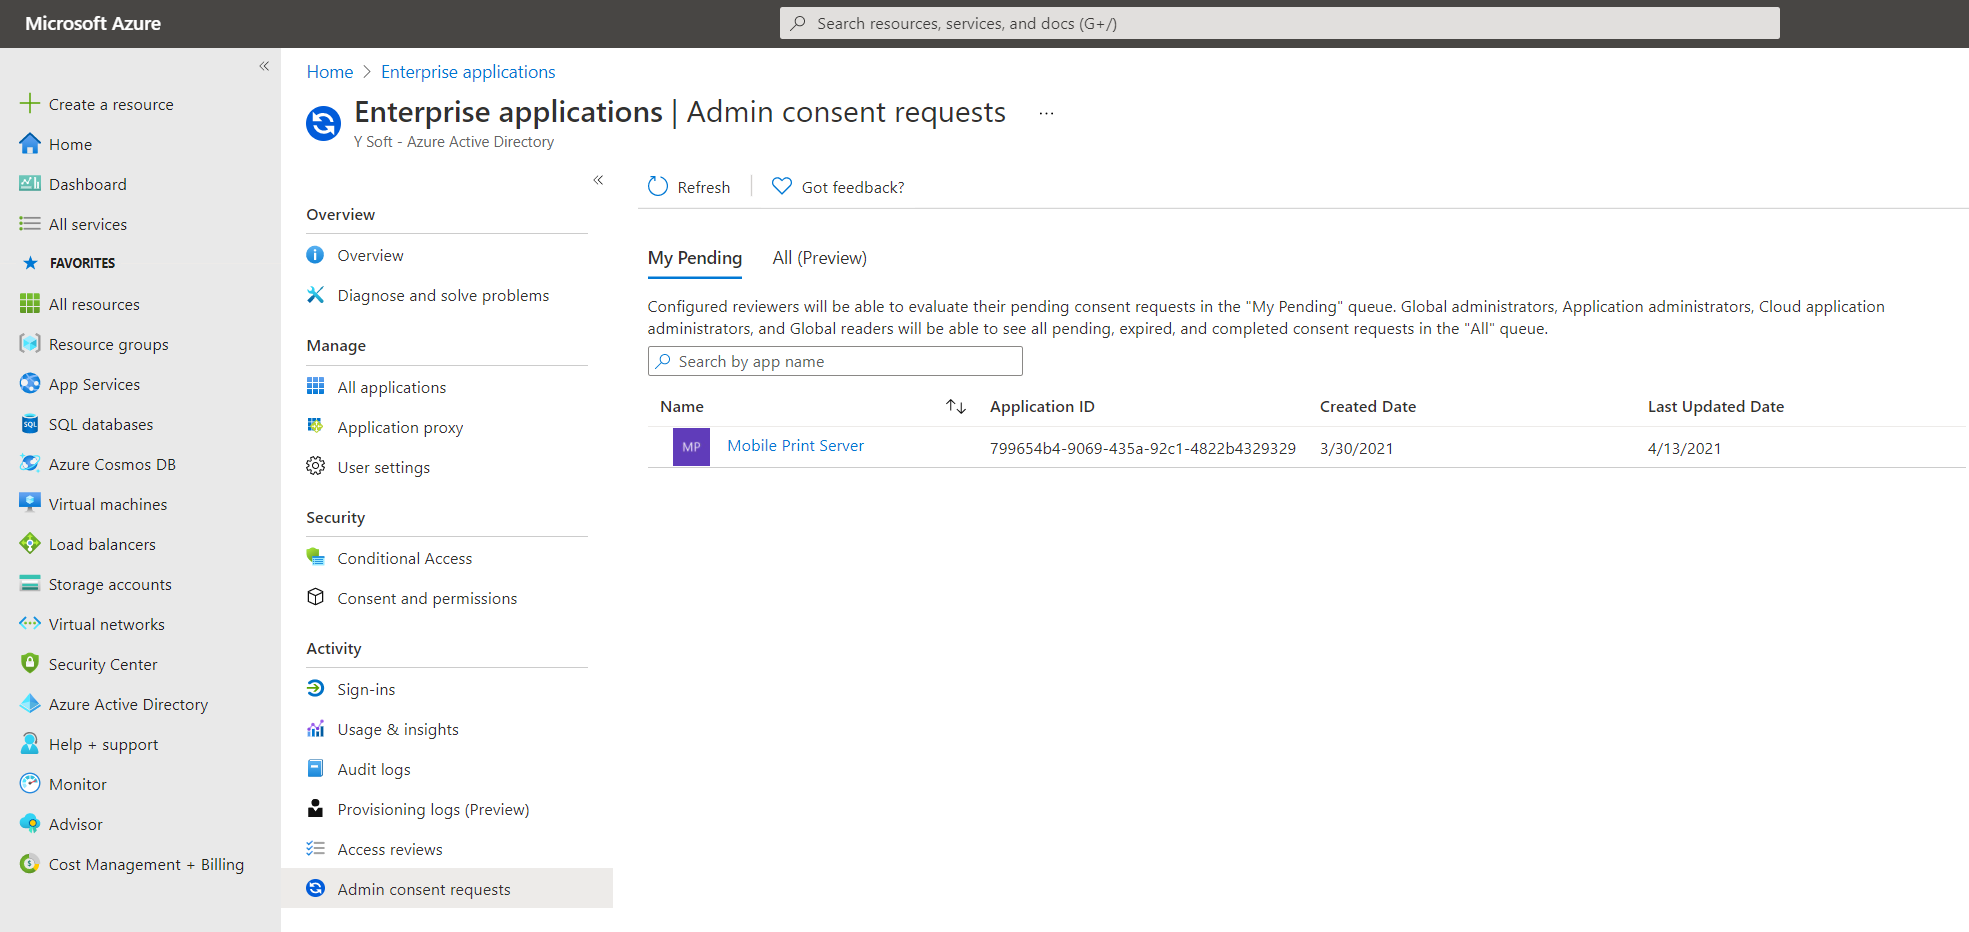Open Consent and permissions settings
The height and width of the screenshot is (932, 1969).
click(x=427, y=598)
